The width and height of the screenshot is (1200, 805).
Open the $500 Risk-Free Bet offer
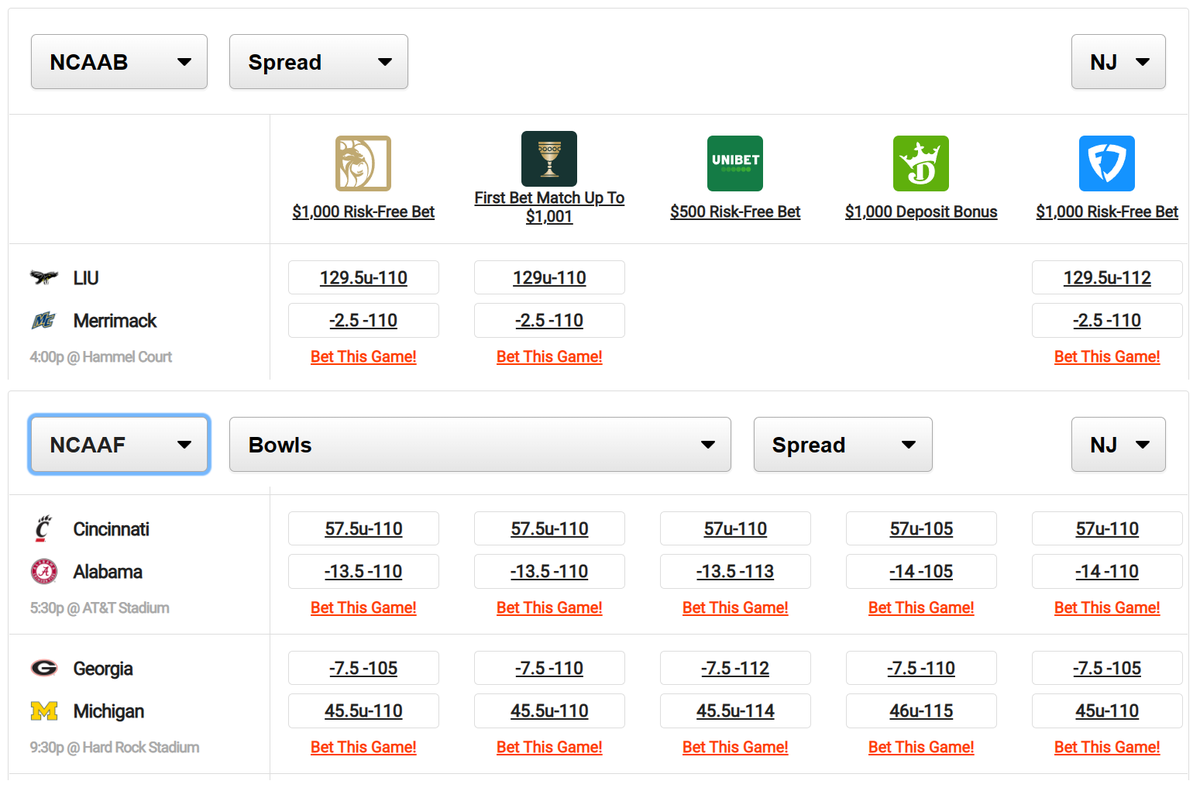point(735,212)
